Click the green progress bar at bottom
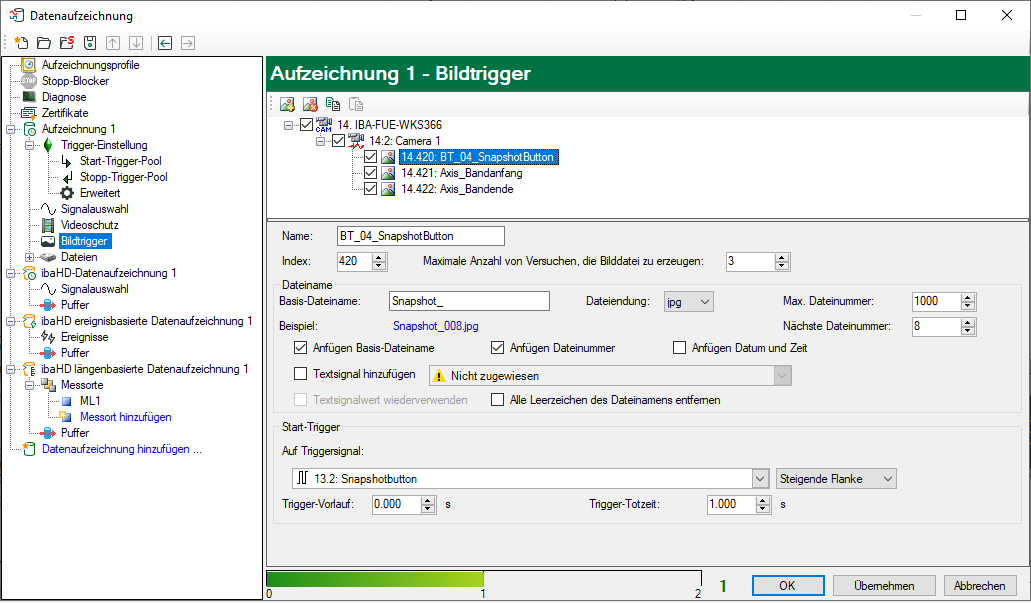The image size is (1031, 603). (x=374, y=579)
